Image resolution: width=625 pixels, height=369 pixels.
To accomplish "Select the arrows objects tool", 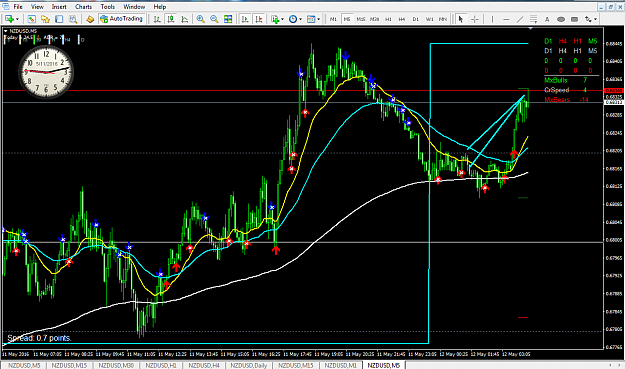I will pos(588,19).
